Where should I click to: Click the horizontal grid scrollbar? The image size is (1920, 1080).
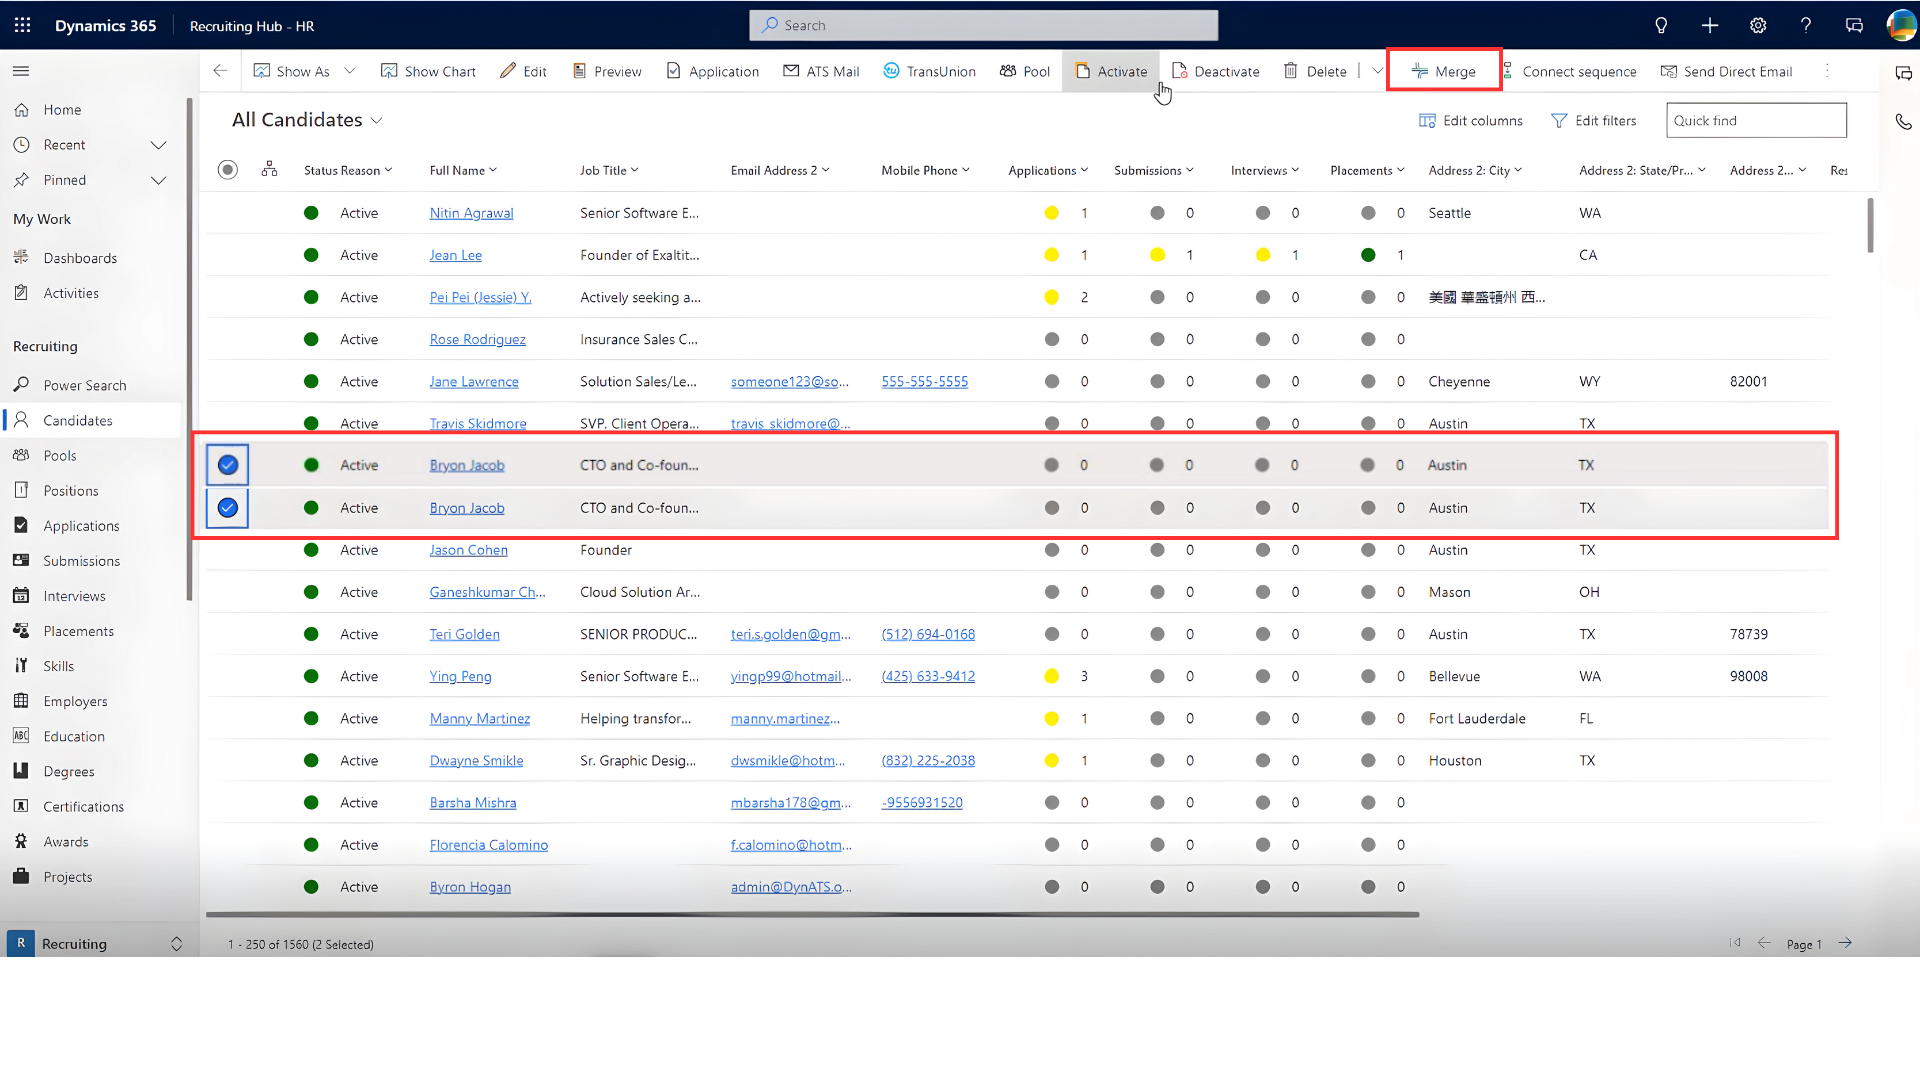coord(812,914)
